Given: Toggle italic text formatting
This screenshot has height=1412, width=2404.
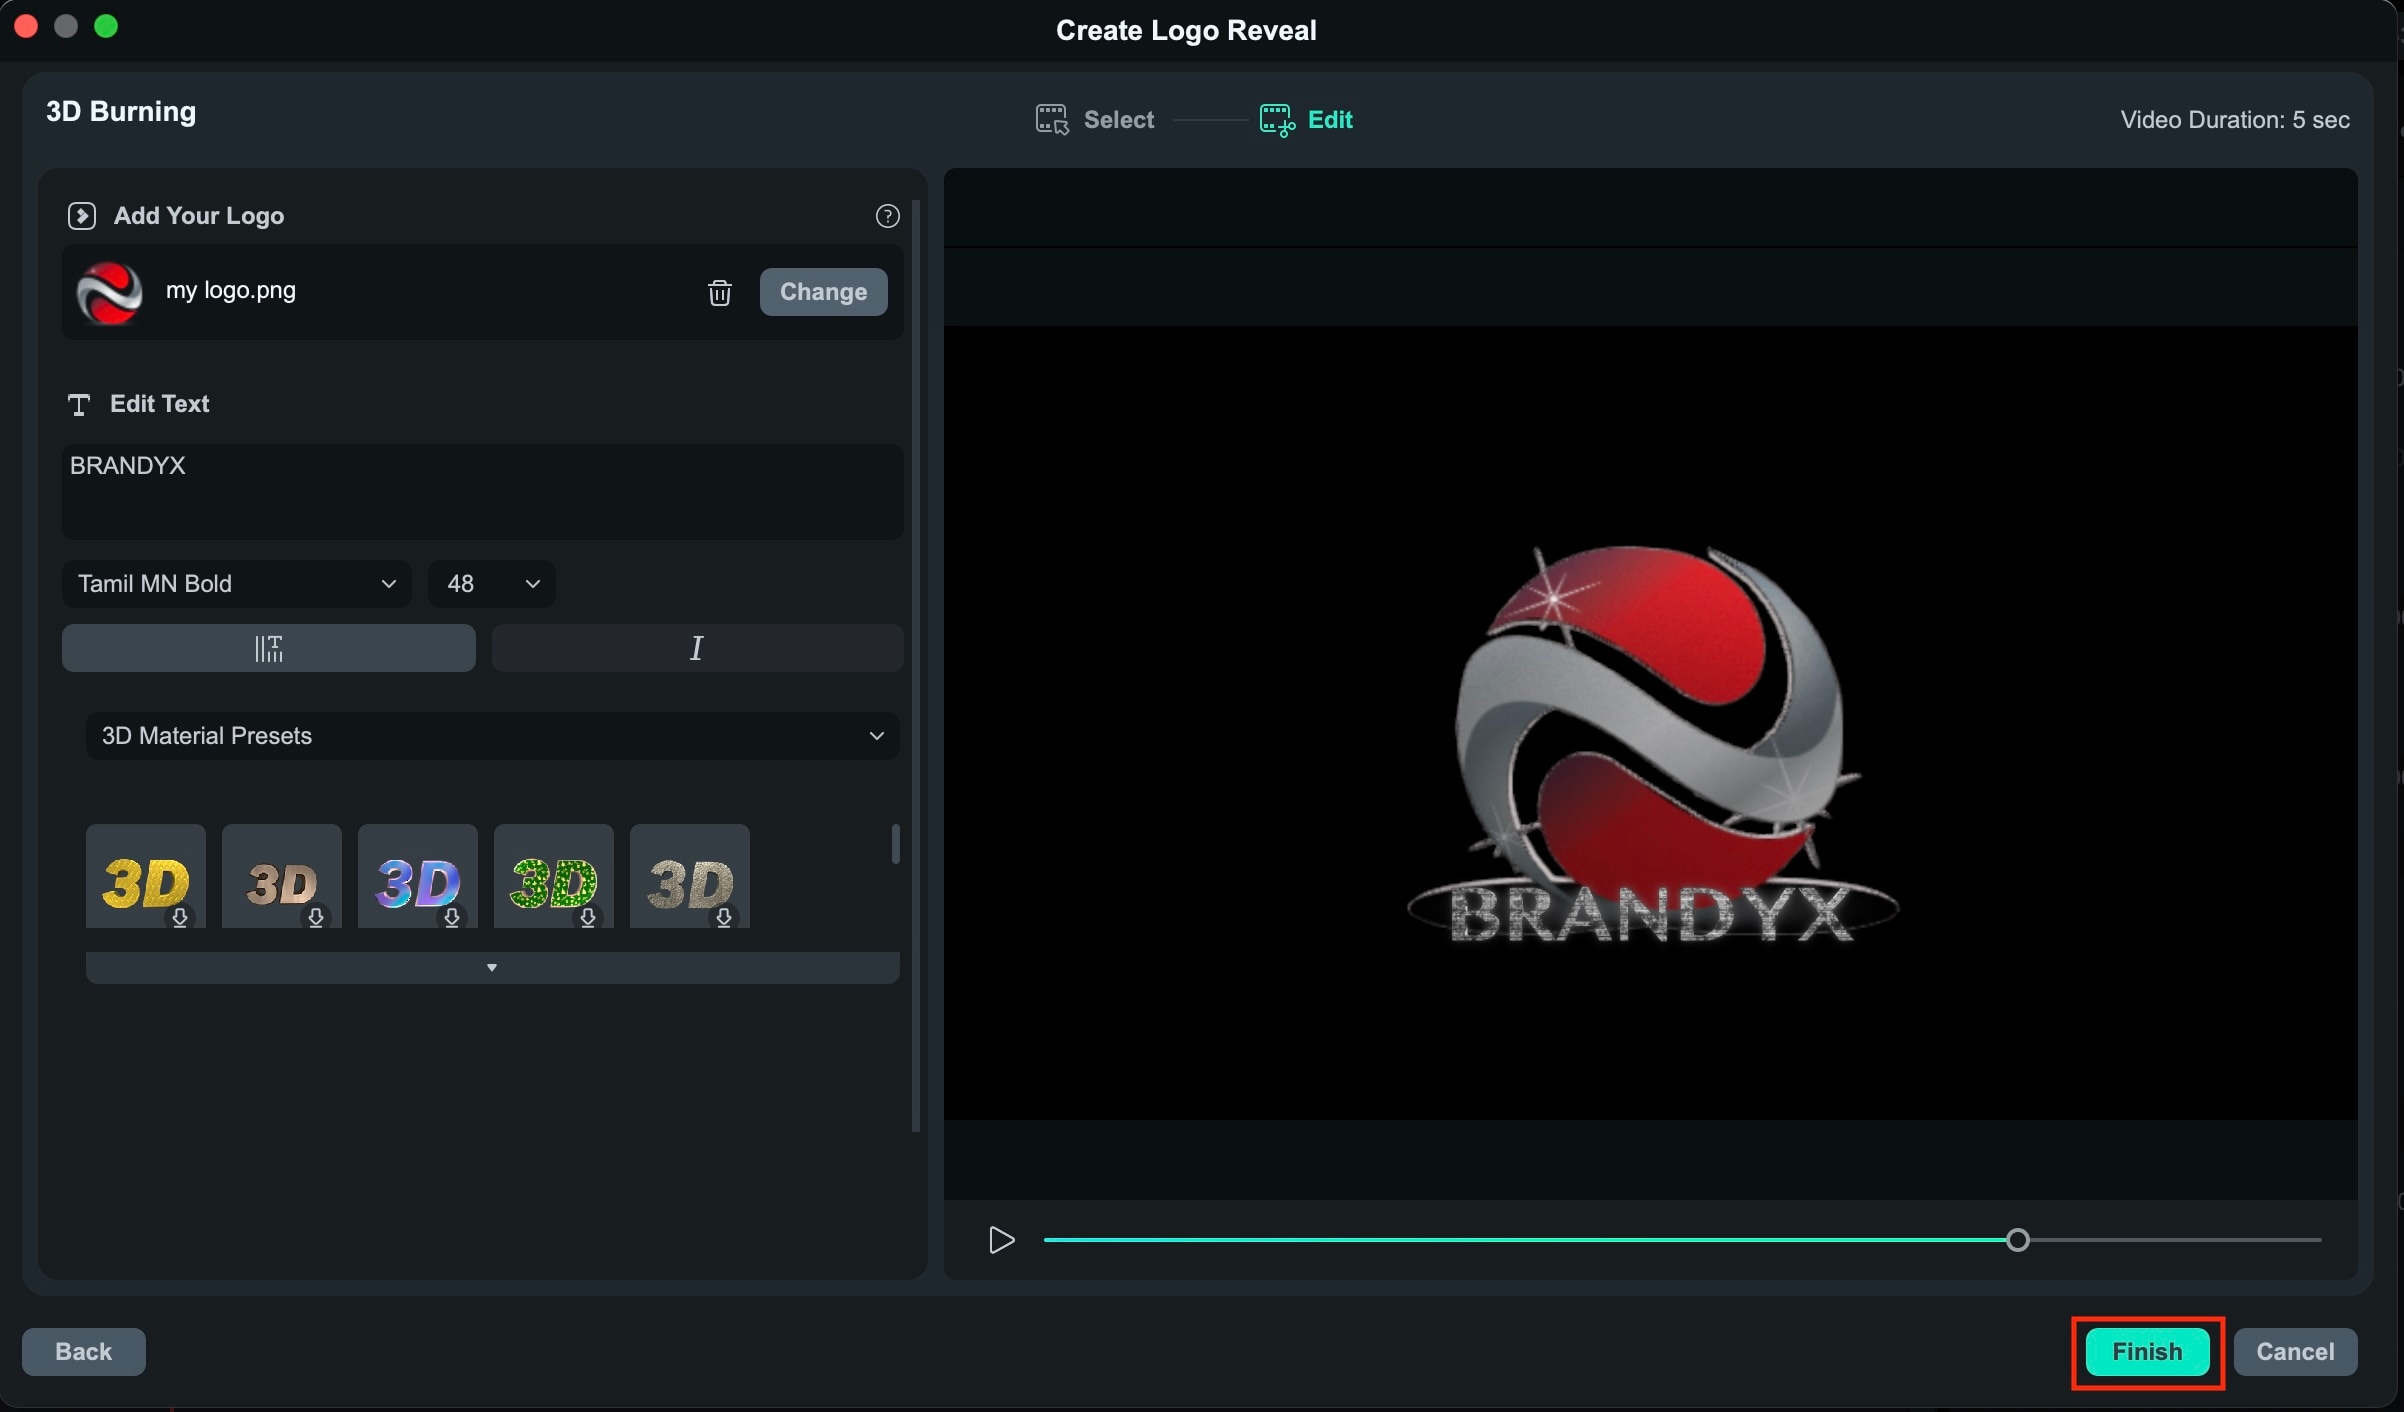Looking at the screenshot, I should click(x=697, y=648).
